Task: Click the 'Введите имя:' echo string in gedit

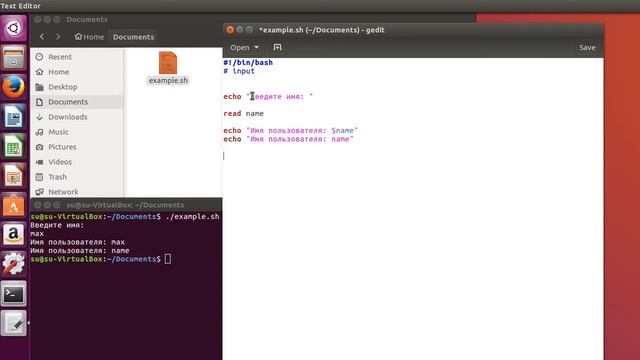Action: pos(280,97)
